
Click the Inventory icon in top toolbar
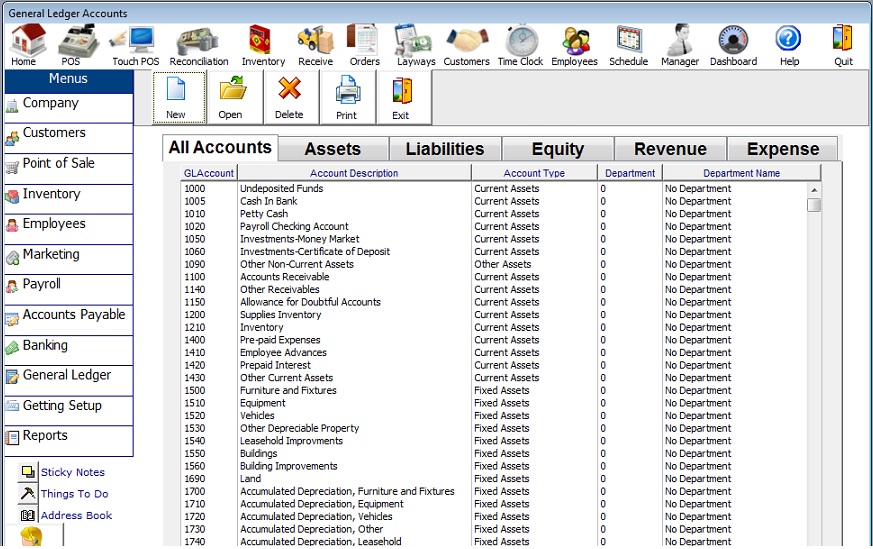(x=263, y=45)
